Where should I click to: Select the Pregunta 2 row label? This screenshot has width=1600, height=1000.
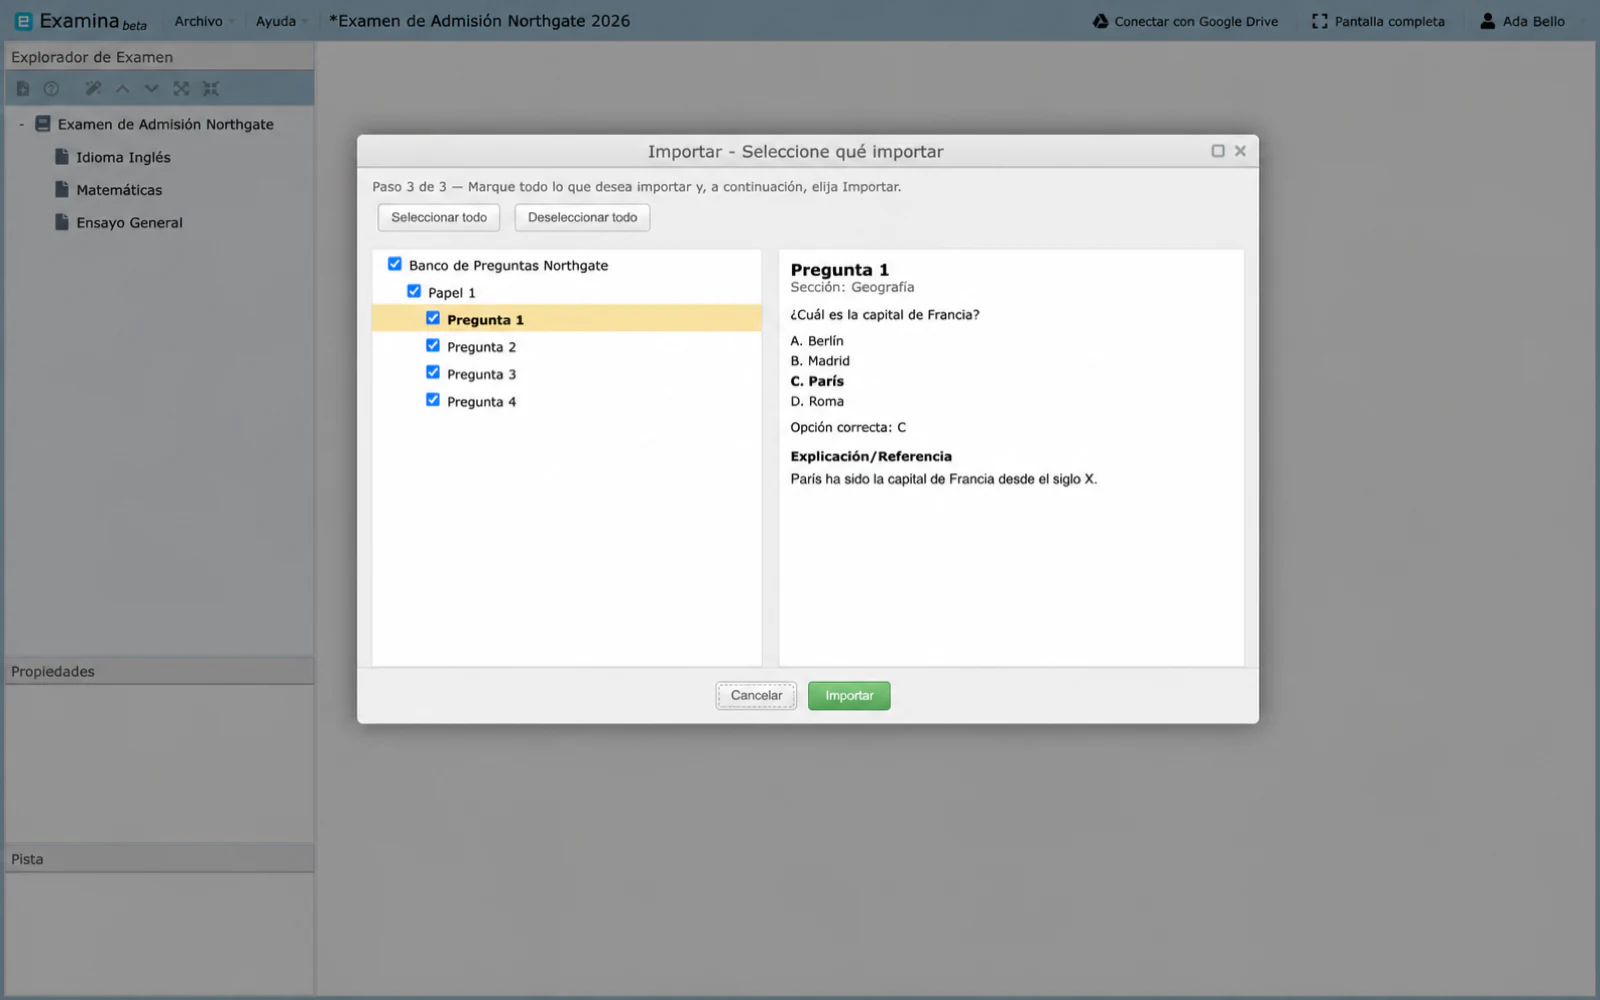click(x=482, y=347)
